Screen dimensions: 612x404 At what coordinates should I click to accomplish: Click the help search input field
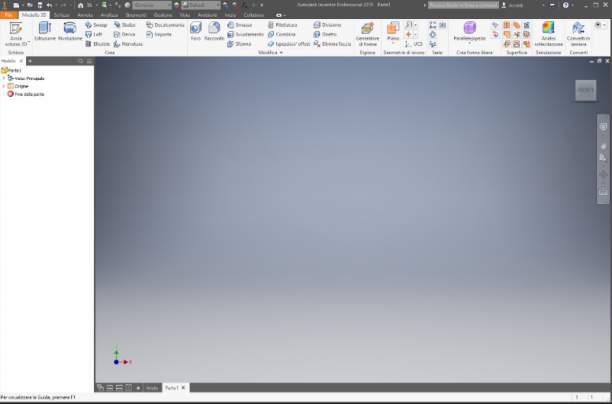click(463, 5)
